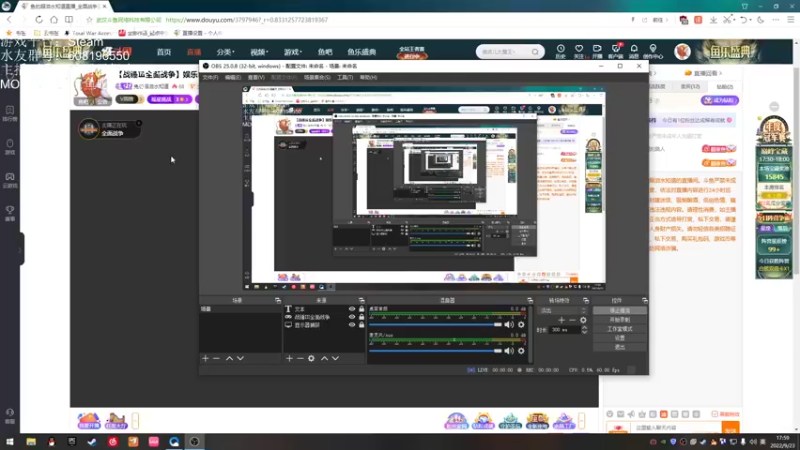Toggle lock on the text source
This screenshot has width=800, height=450.
point(361,309)
